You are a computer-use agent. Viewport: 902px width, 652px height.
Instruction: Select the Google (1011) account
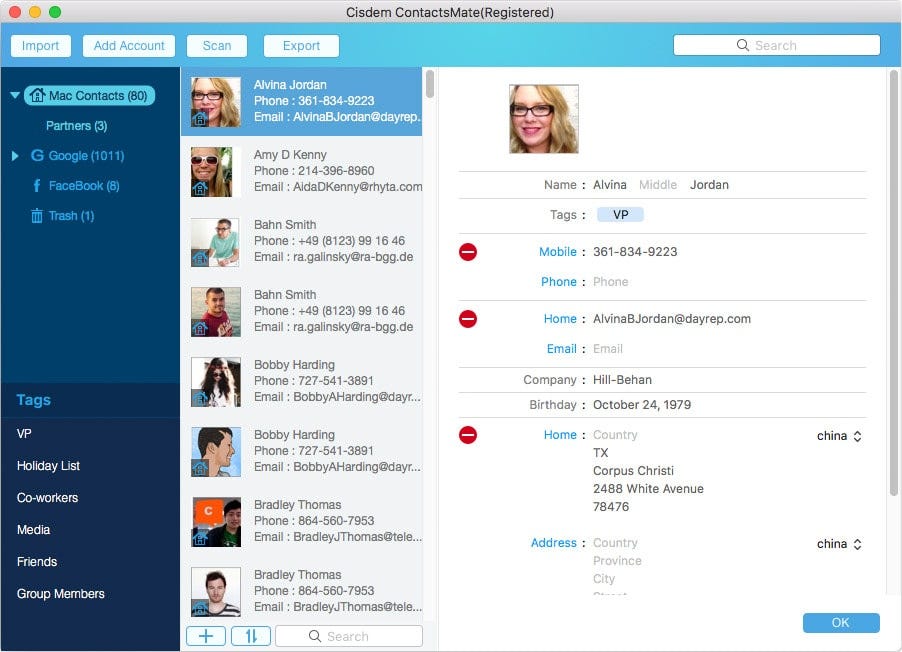tap(86, 155)
